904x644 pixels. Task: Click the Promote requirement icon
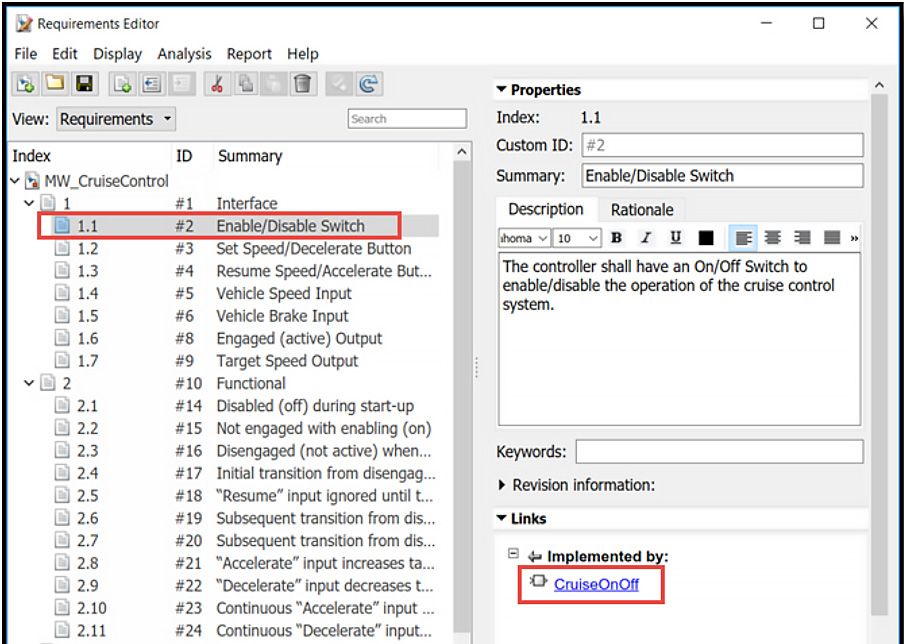(153, 87)
